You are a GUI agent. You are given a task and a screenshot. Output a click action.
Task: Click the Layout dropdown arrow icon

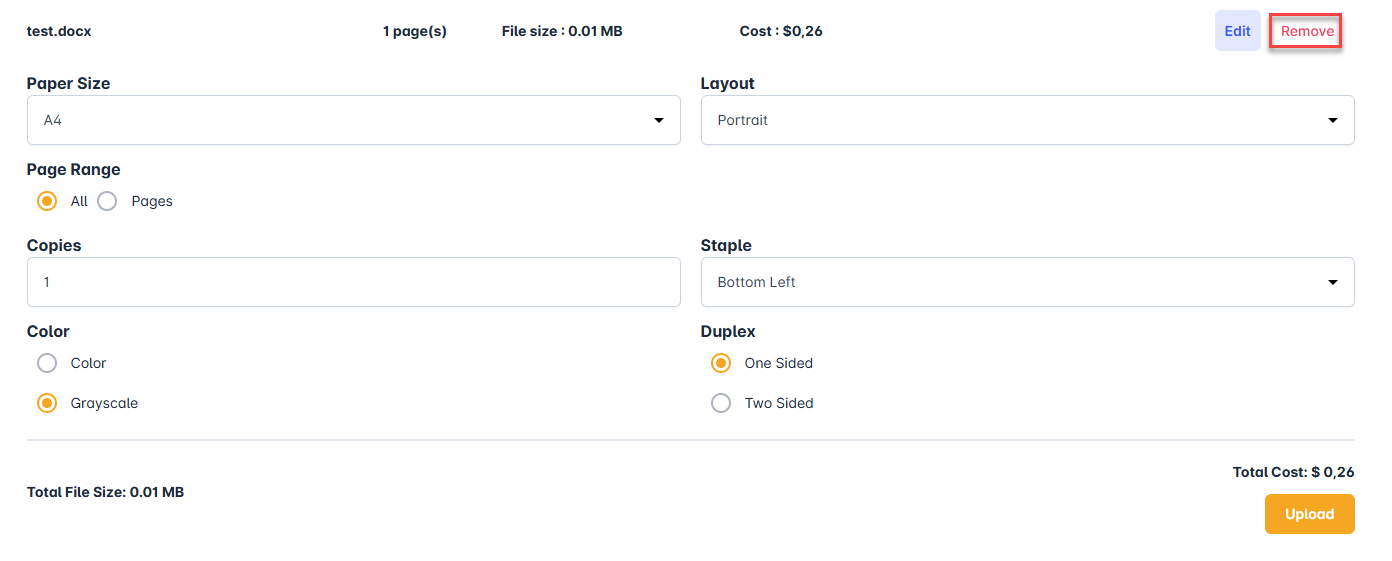[1333, 120]
